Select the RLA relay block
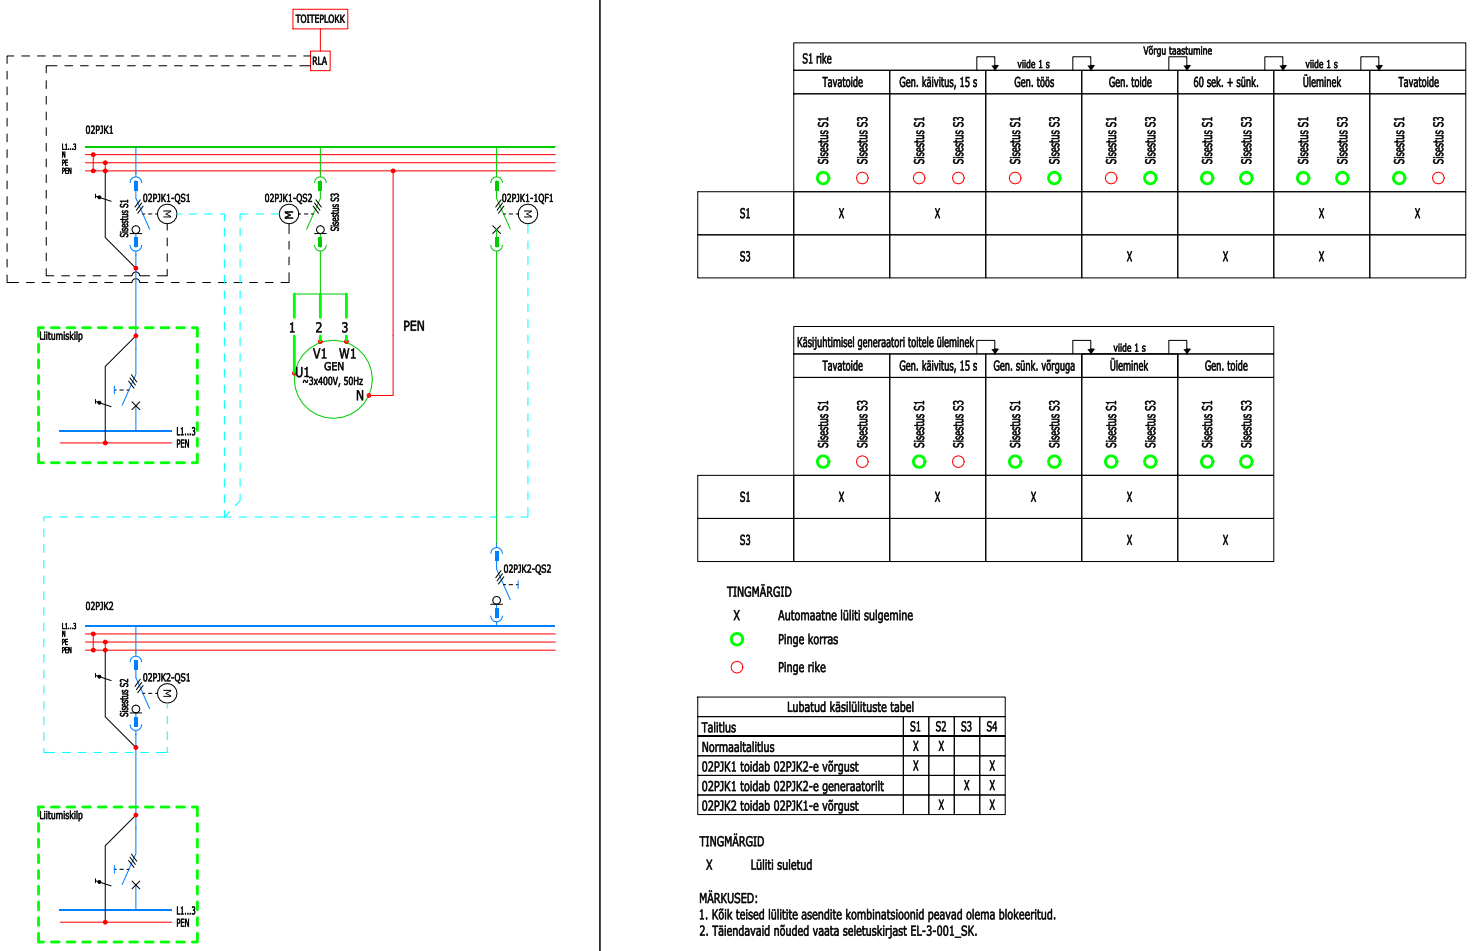1473x951 pixels. tap(320, 61)
